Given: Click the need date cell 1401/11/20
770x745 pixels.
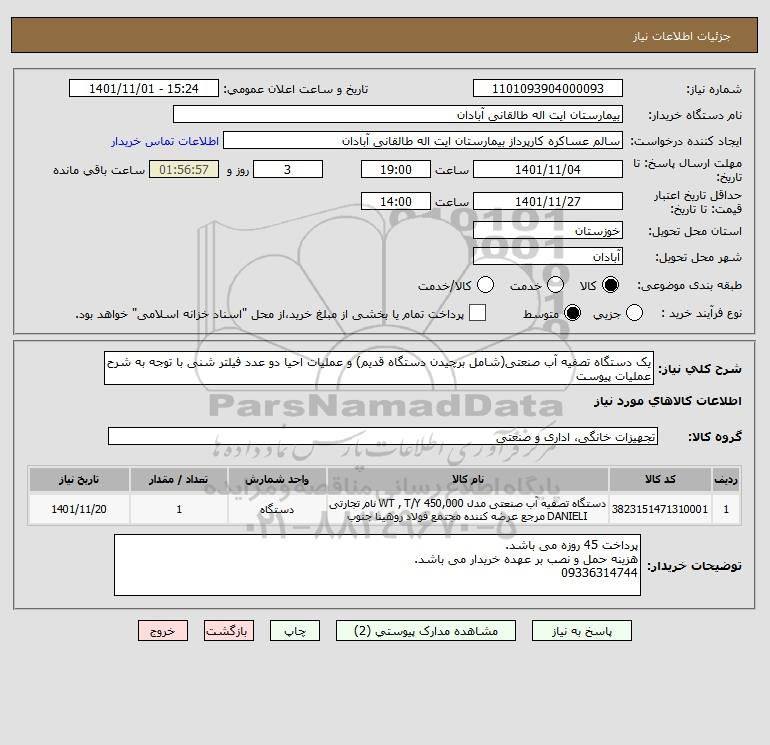Looking at the screenshot, I should 79,509.
